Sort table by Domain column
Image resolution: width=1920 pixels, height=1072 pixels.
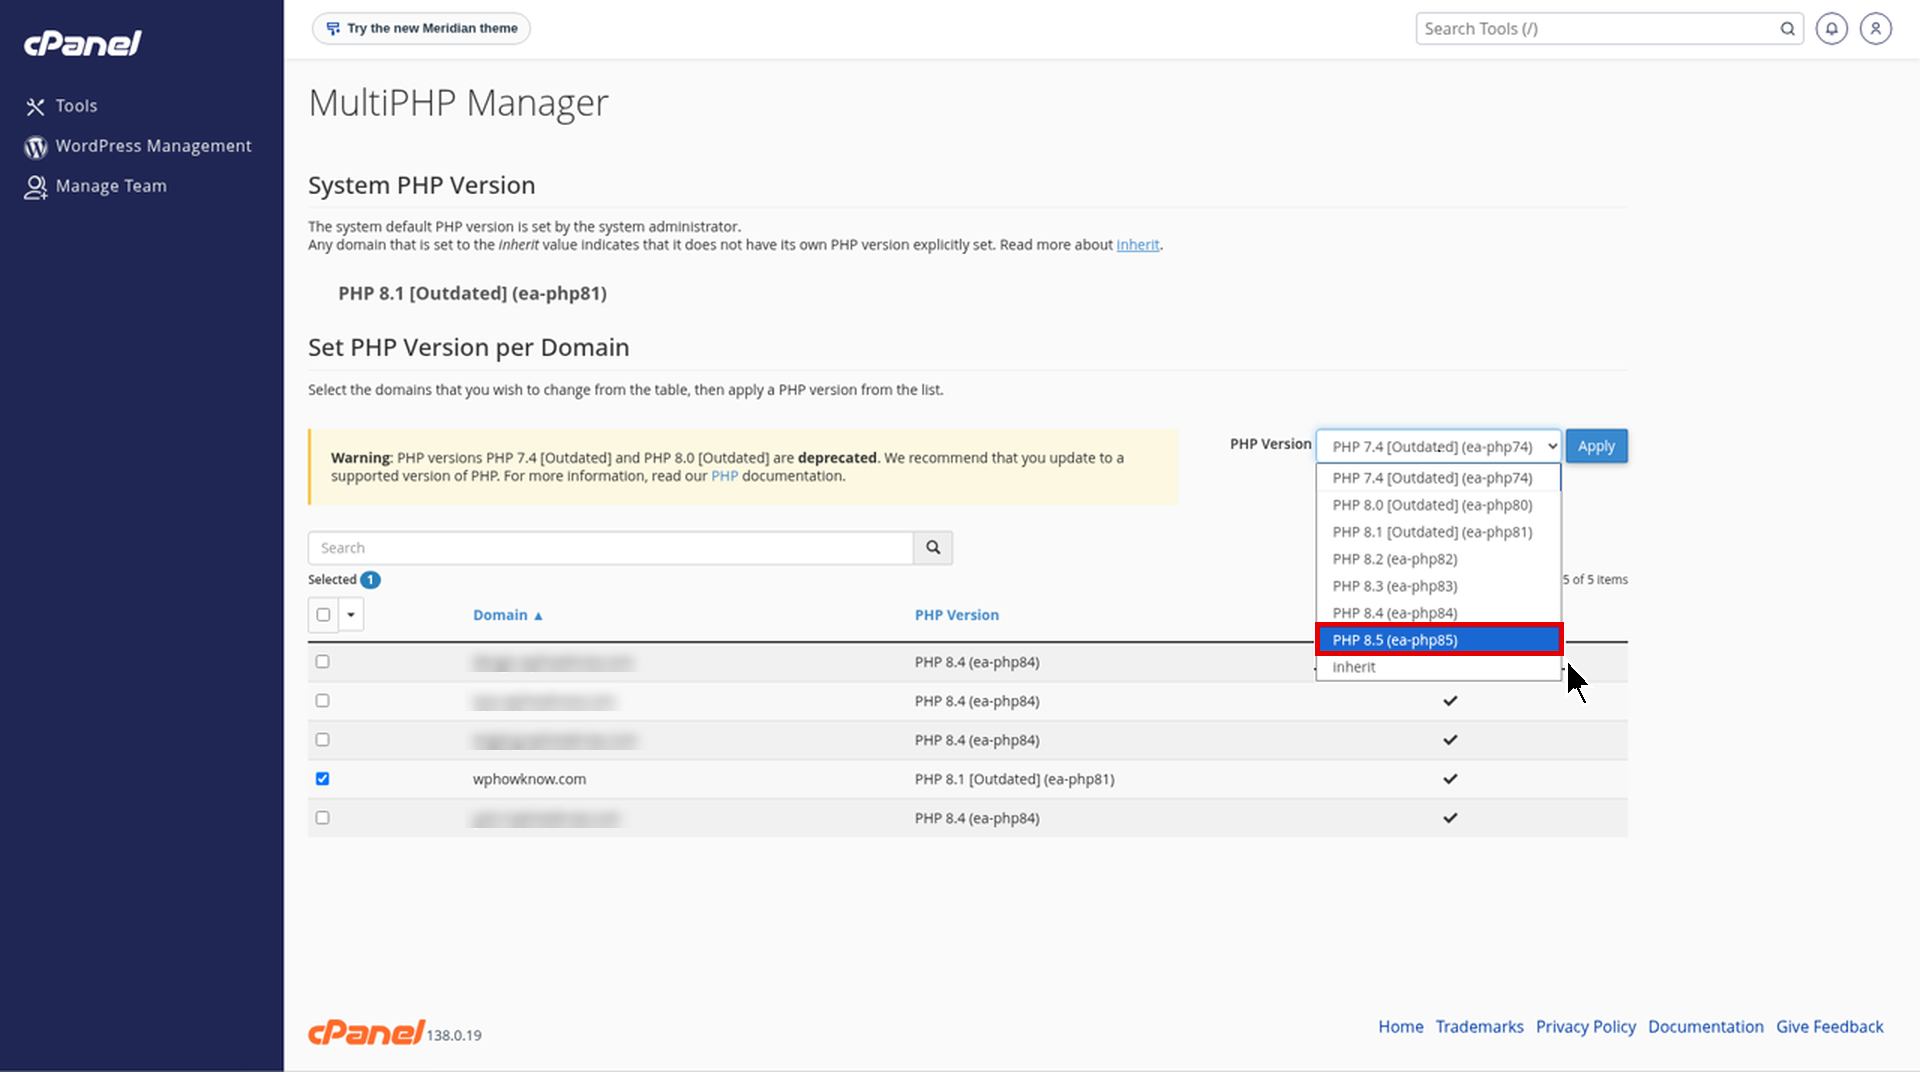click(x=507, y=615)
